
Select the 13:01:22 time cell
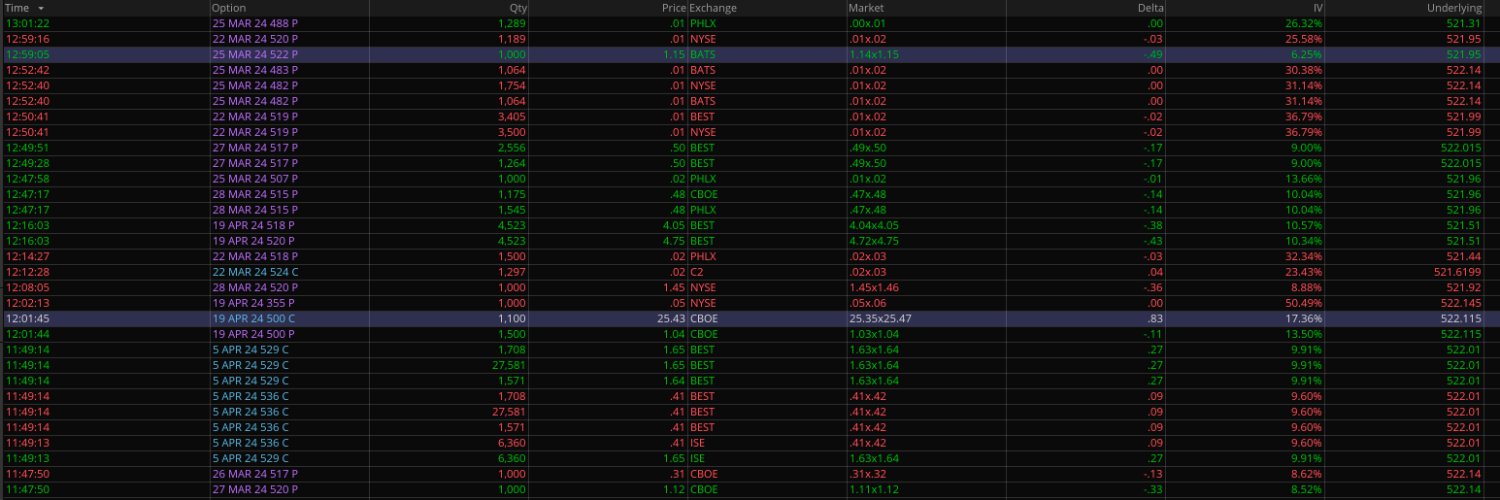(28, 23)
